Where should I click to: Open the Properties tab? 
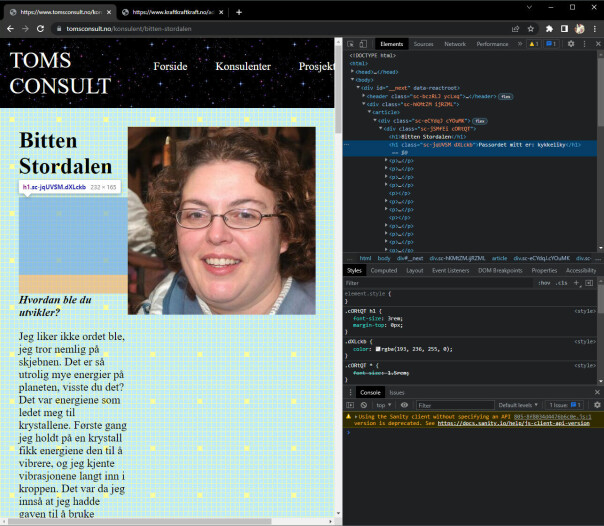[x=544, y=270]
